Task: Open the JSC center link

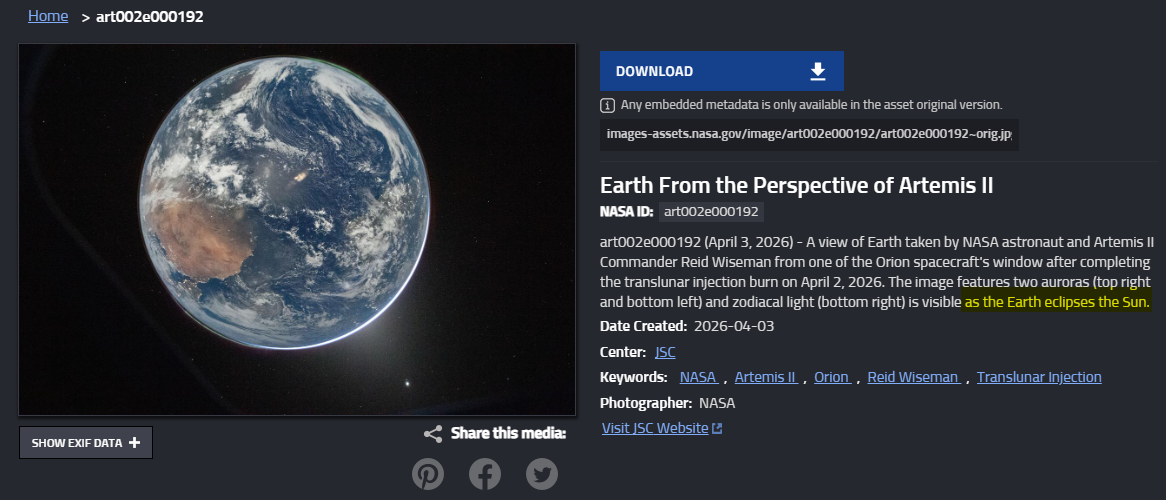Action: pyautogui.click(x=665, y=352)
